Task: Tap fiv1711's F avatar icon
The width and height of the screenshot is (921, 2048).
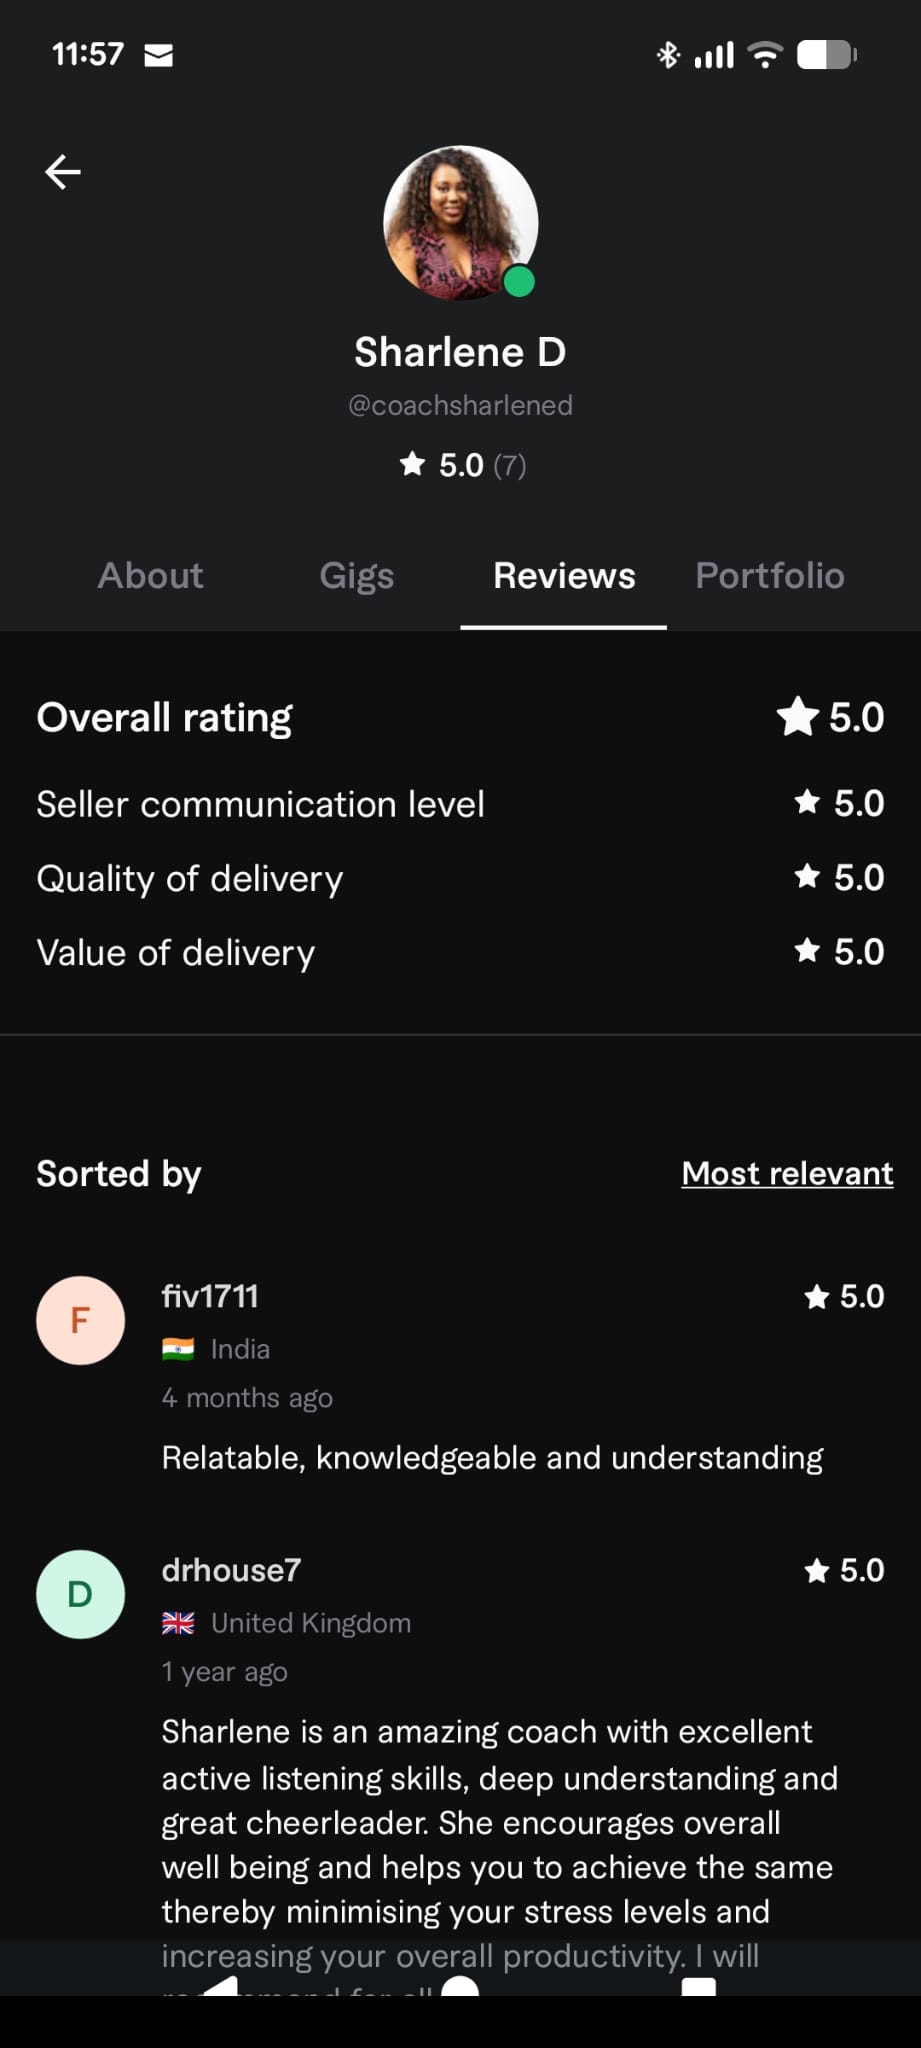Action: coord(80,1320)
